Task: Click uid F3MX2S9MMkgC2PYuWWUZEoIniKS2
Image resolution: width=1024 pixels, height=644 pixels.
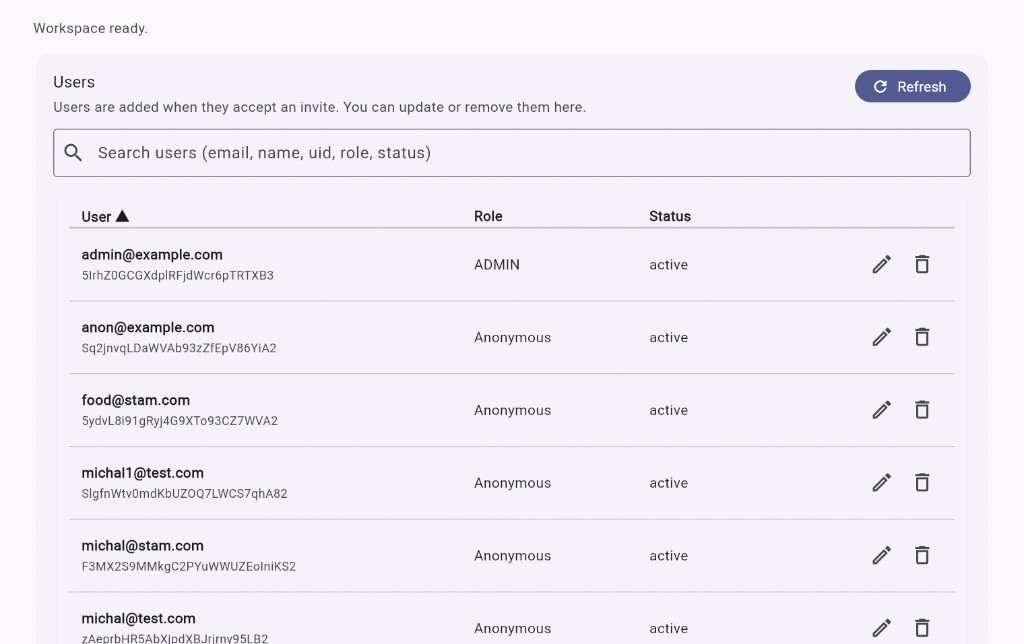Action: (x=189, y=566)
